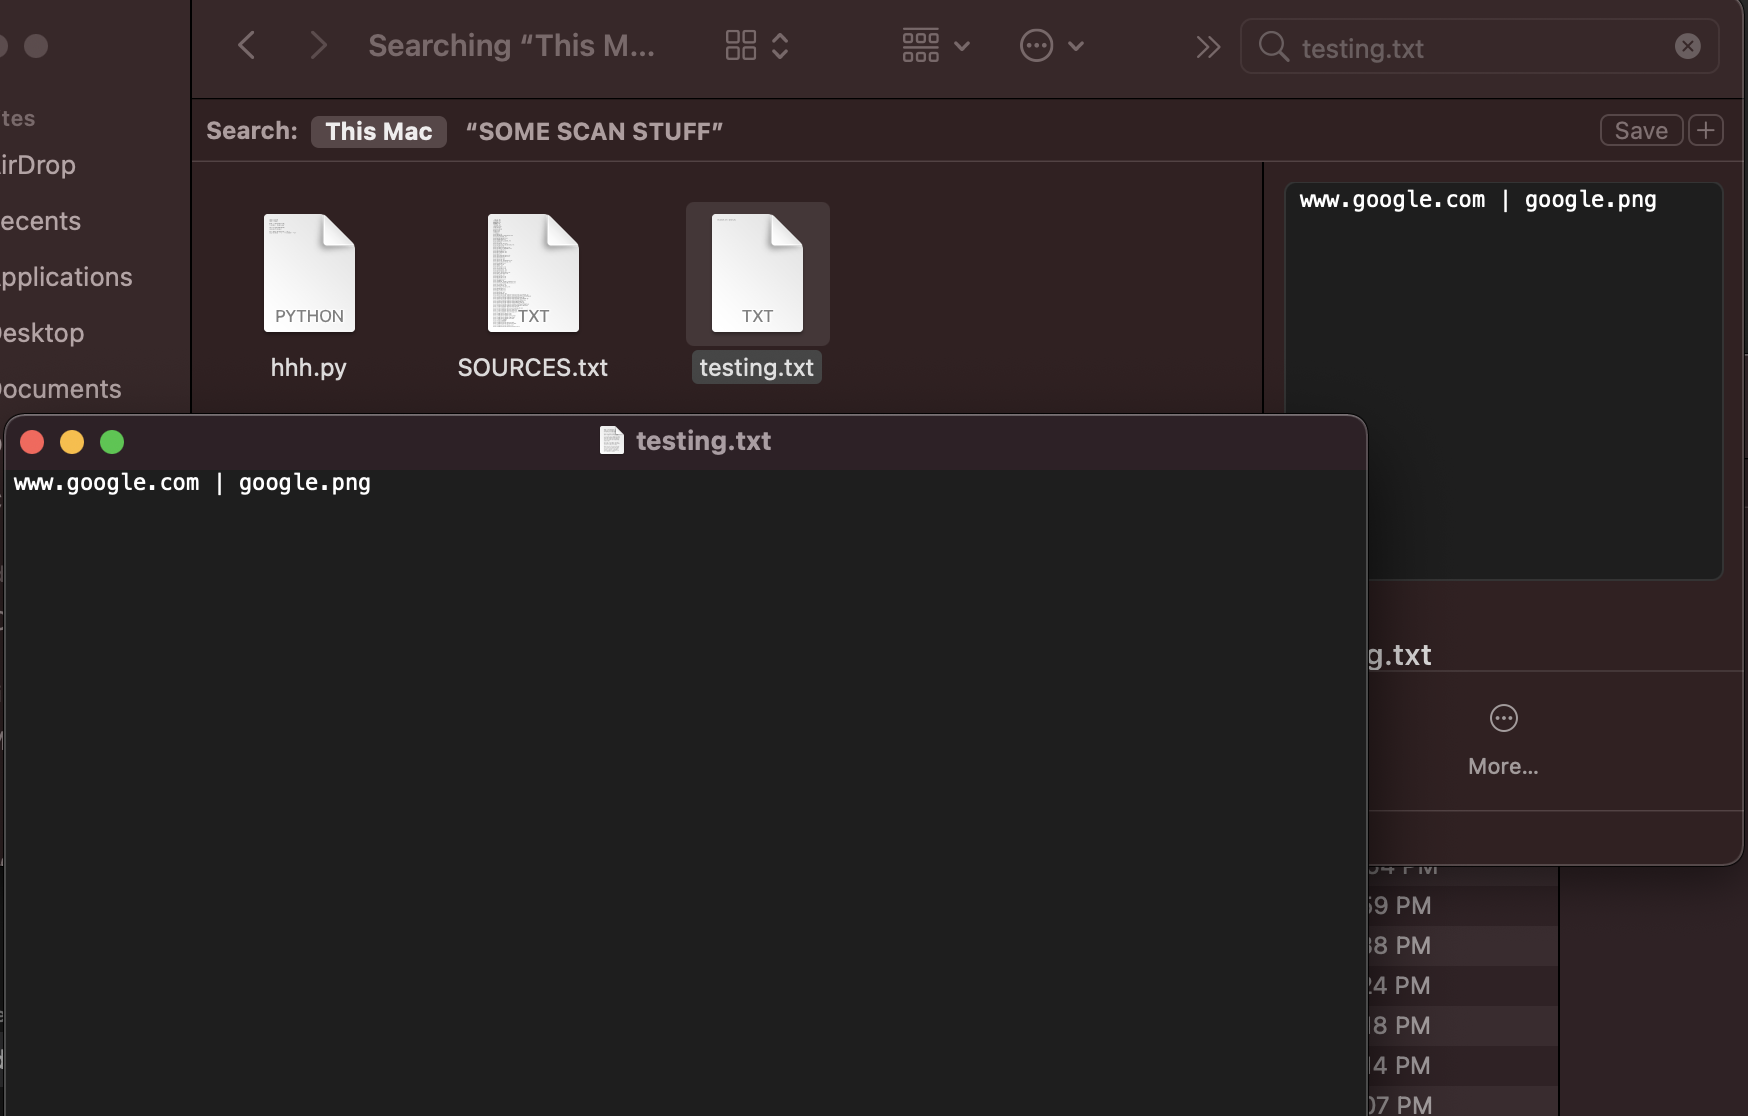
Task: Click the testing.txt document icon in title bar
Action: tap(611, 440)
